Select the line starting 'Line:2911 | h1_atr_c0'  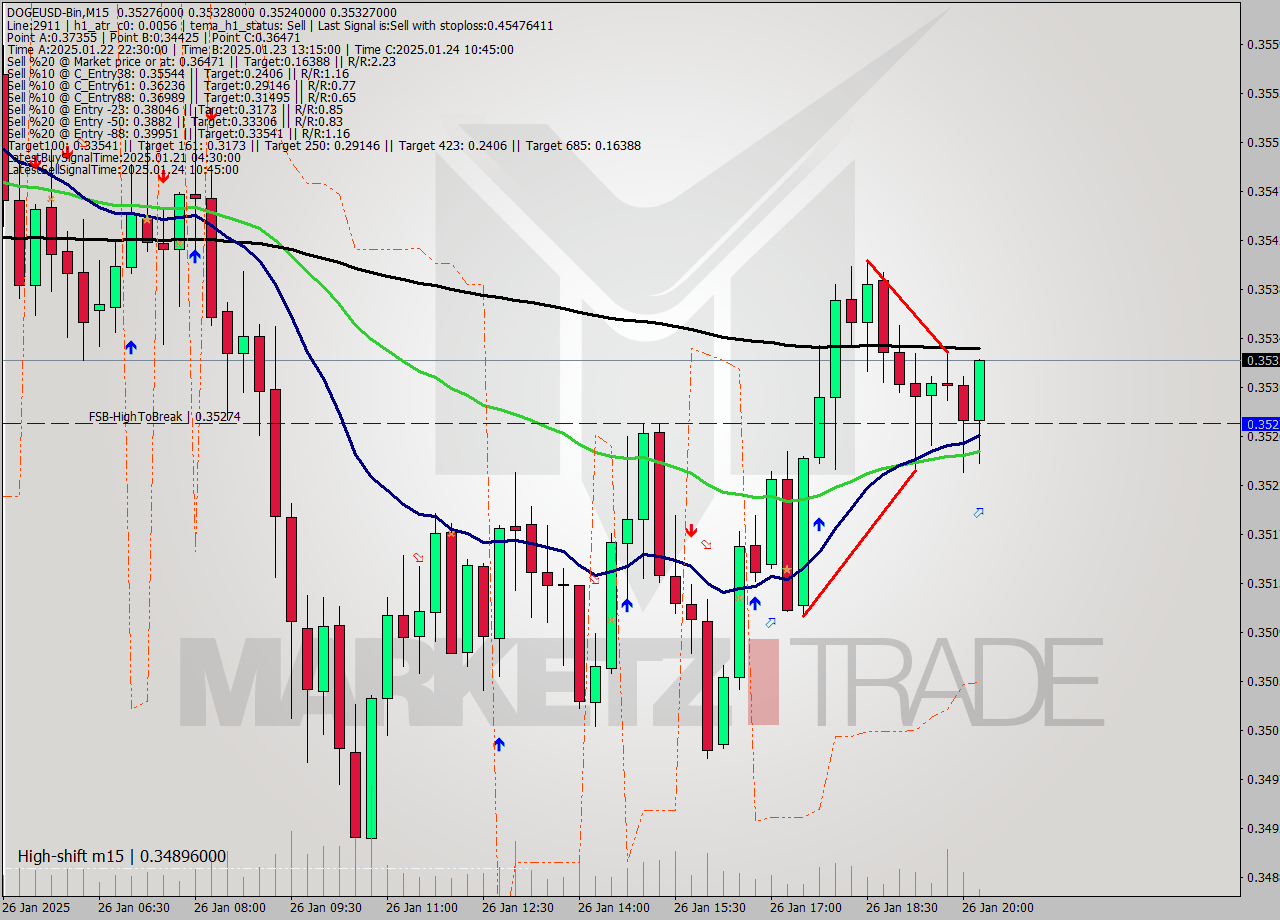pyautogui.click(x=279, y=25)
